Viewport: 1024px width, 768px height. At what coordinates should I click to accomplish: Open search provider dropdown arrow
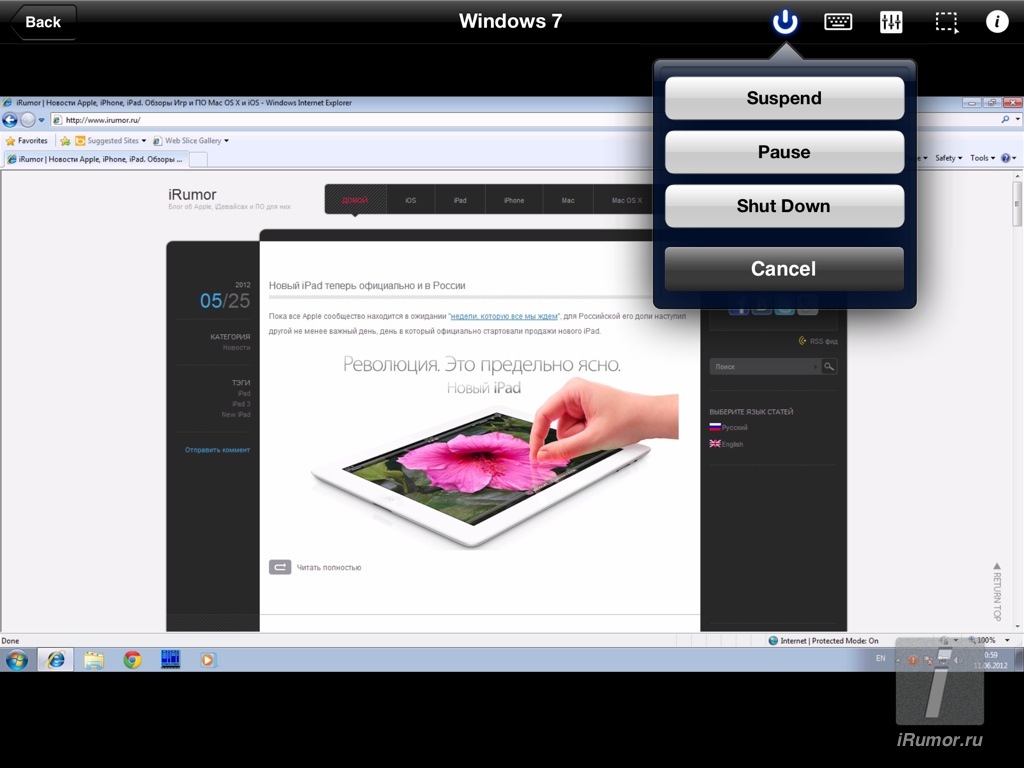point(1017,120)
